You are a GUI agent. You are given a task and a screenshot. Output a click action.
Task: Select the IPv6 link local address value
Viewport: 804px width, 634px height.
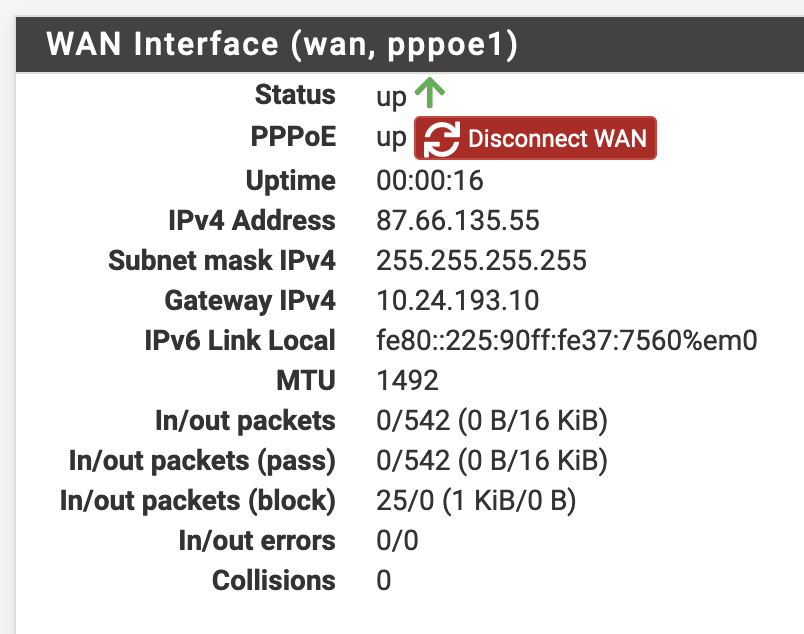[566, 341]
